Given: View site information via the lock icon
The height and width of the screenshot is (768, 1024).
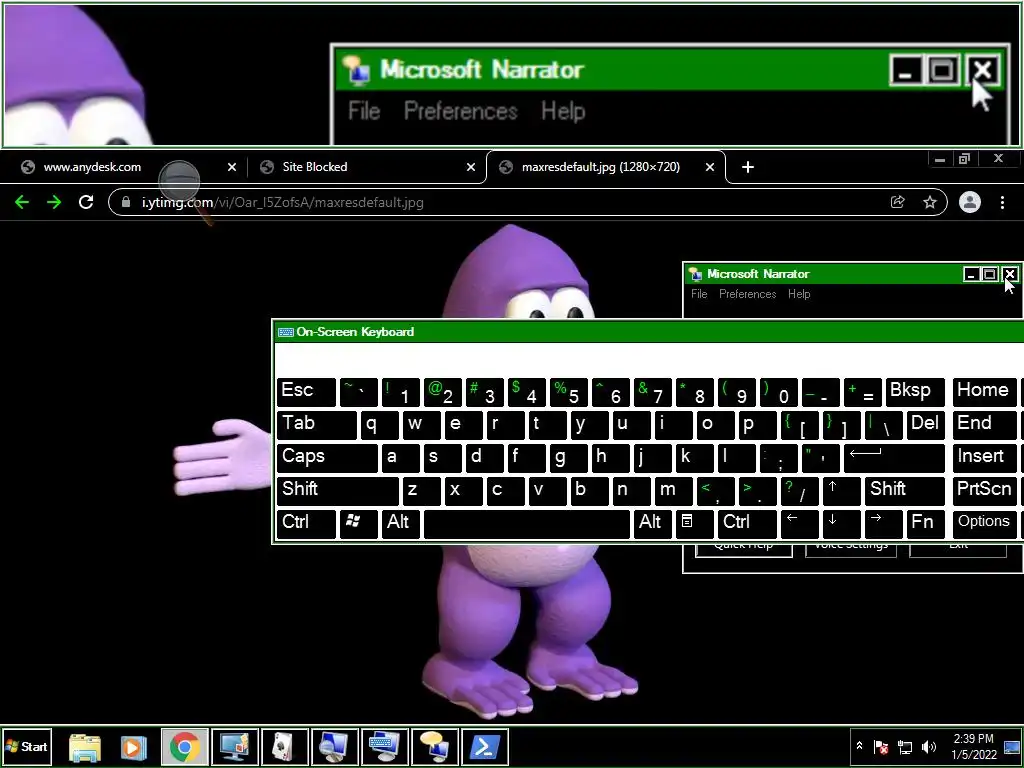Looking at the screenshot, I should point(126,202).
